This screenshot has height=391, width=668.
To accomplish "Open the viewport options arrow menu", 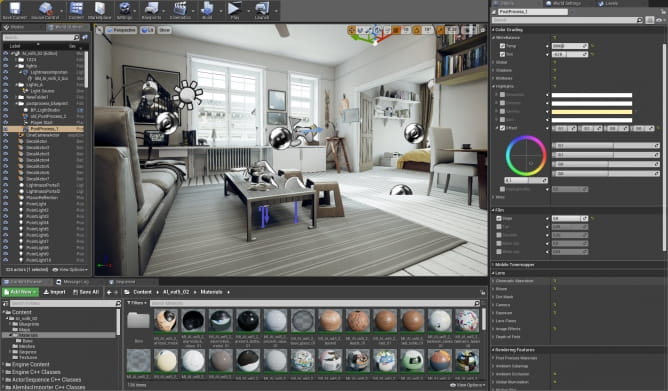I will [99, 30].
